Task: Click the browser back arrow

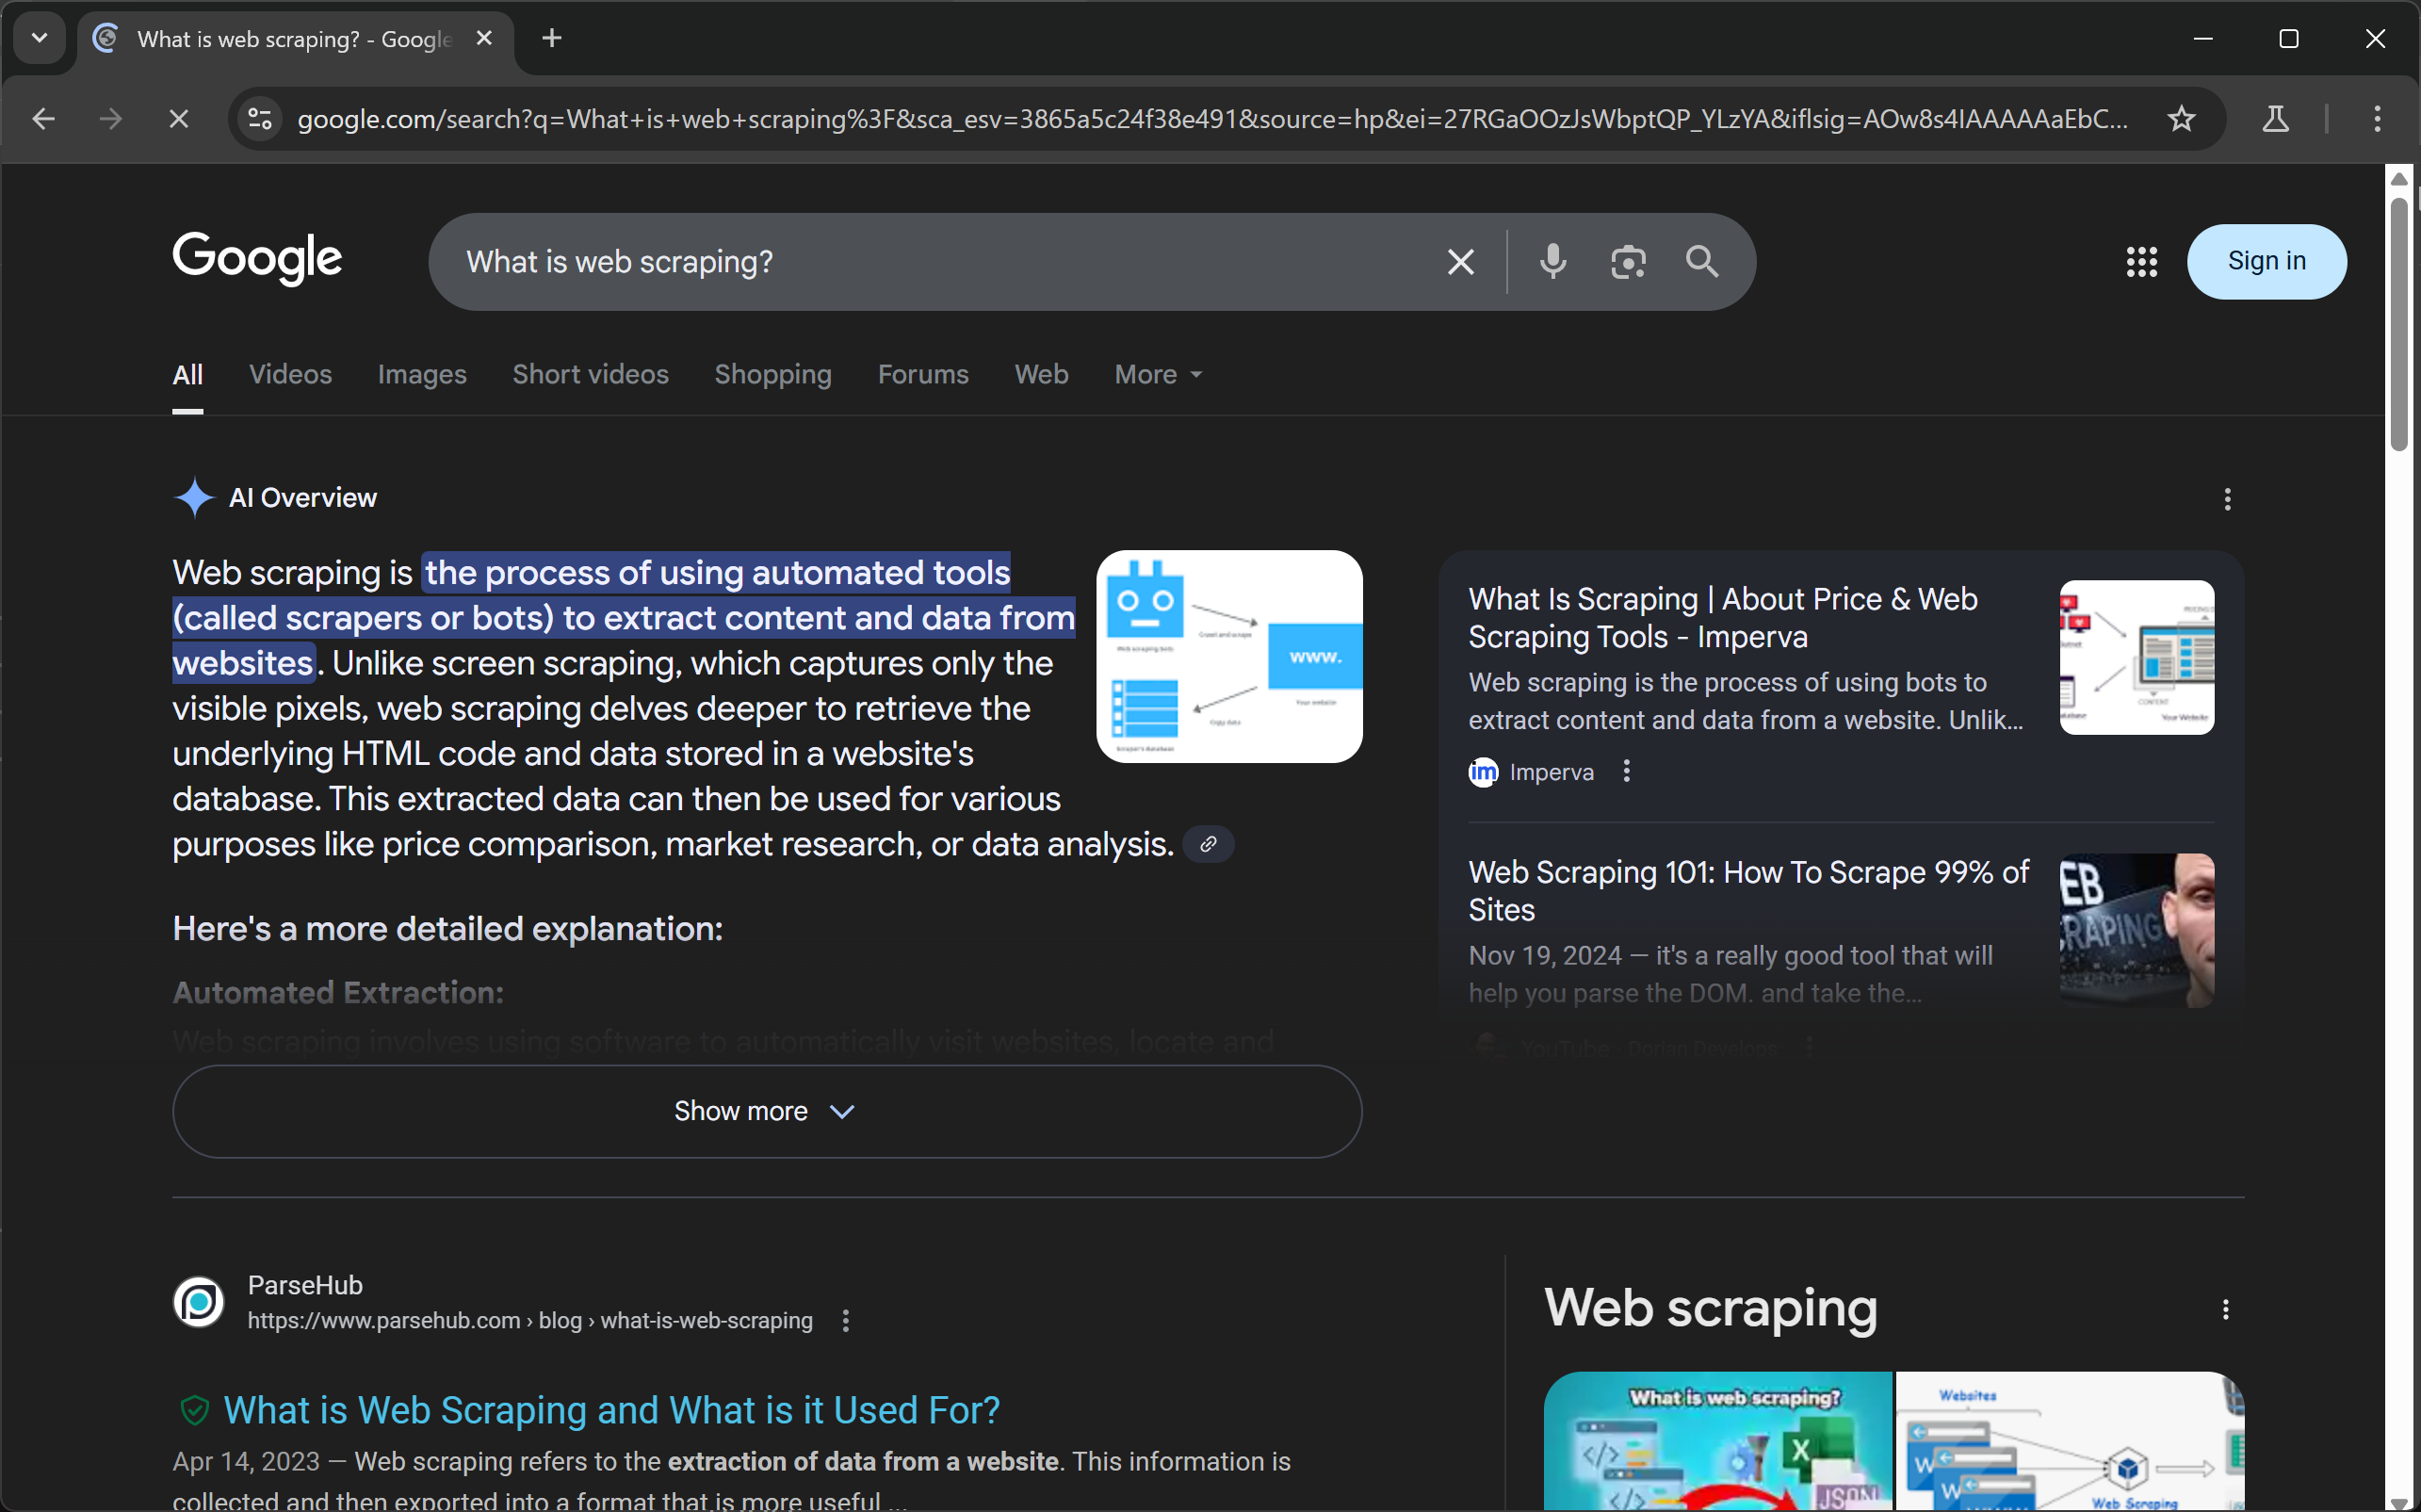Action: [43, 119]
